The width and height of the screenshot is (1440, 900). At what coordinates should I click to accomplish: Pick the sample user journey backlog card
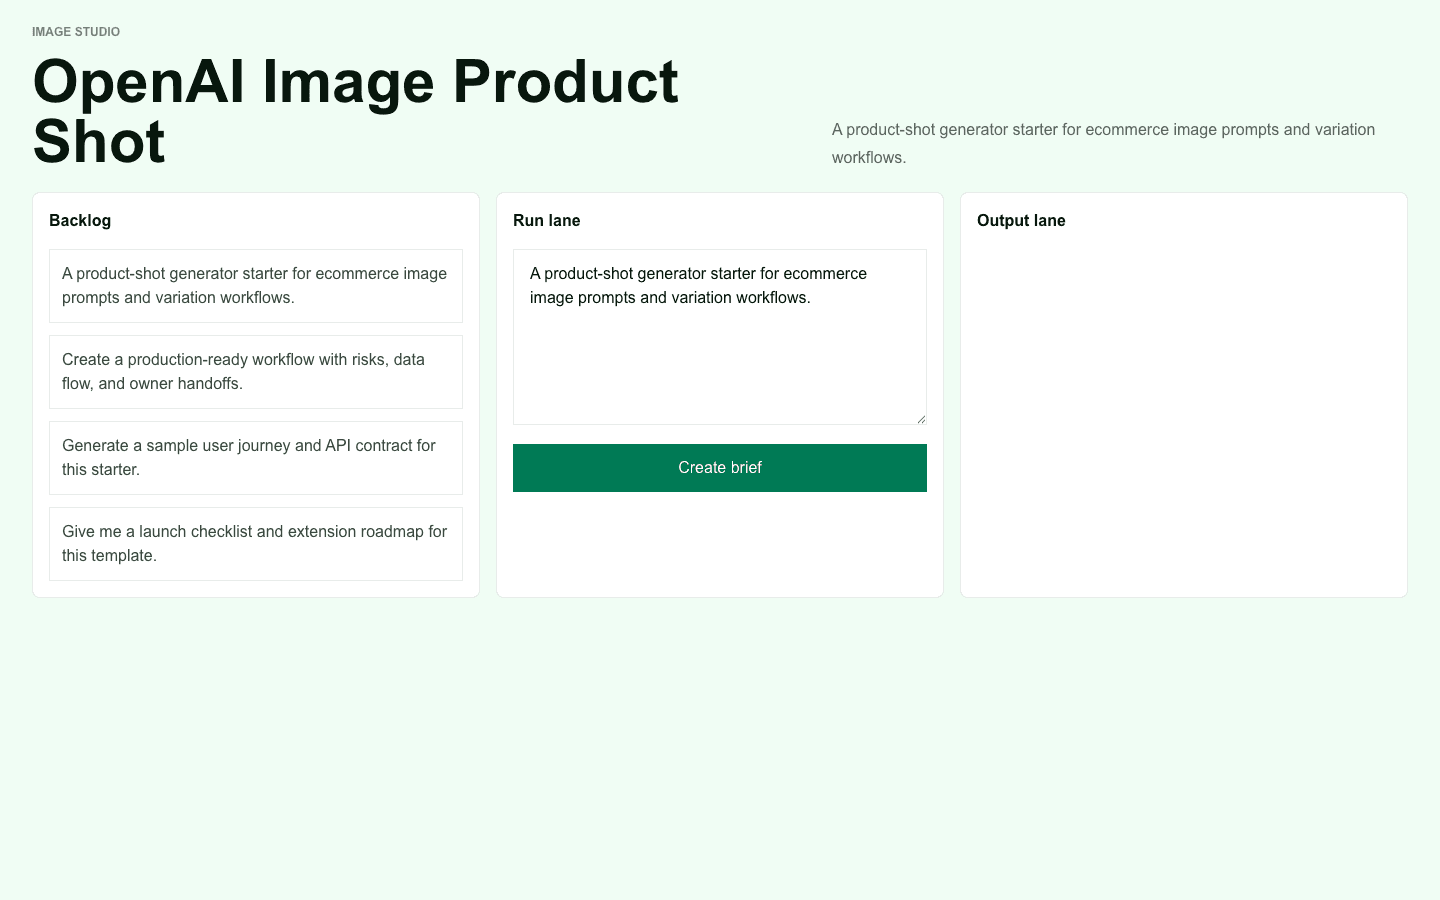click(256, 458)
